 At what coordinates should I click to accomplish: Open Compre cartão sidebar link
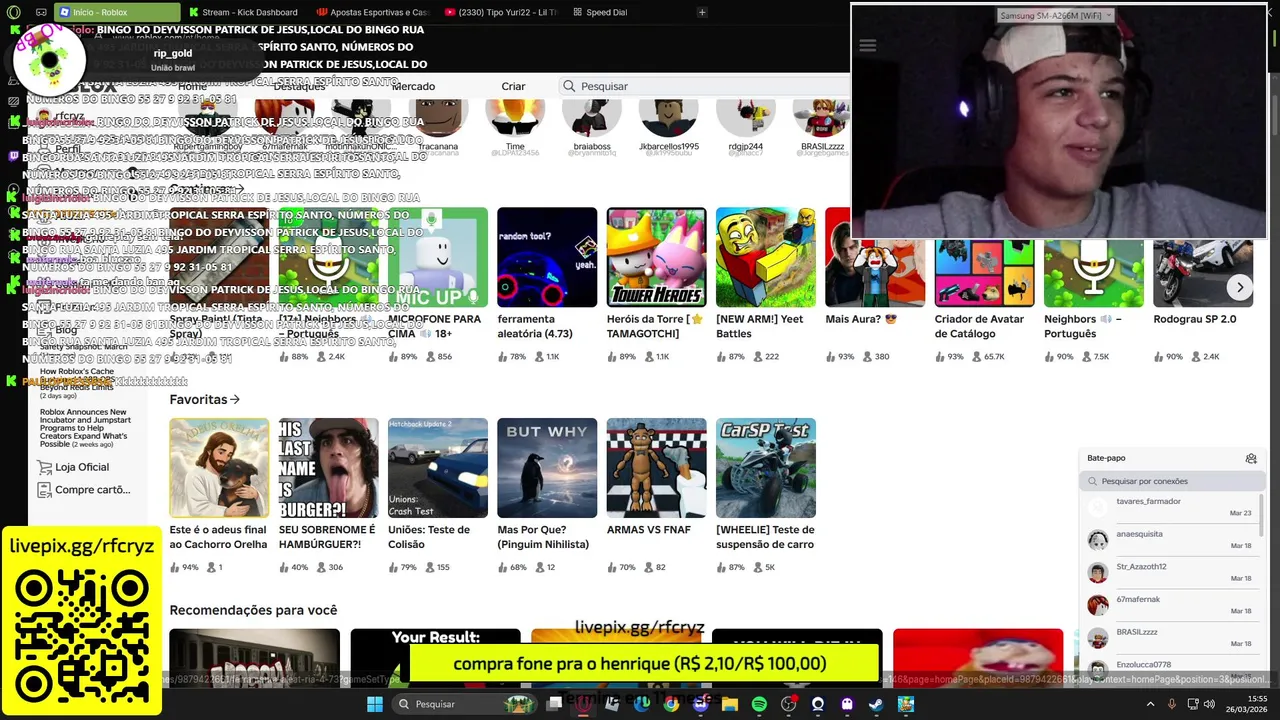point(93,490)
